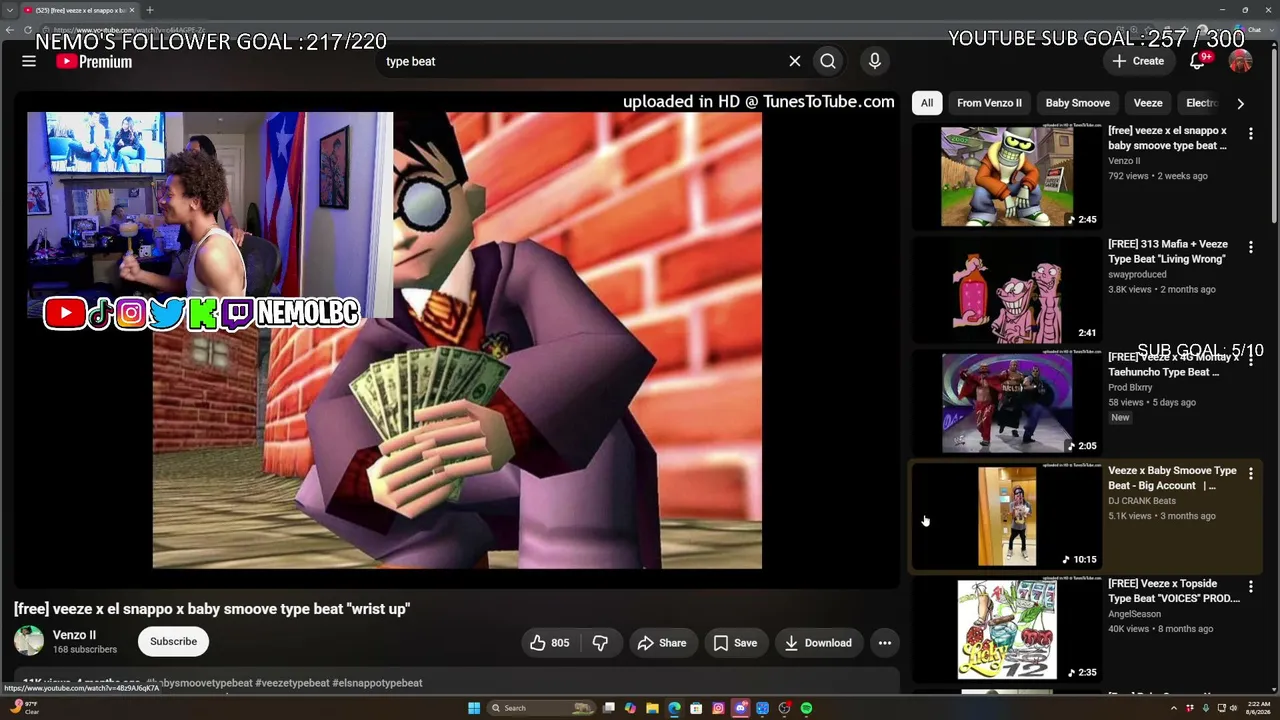Image resolution: width=1280 pixels, height=720 pixels.
Task: Save the video to a playlist
Action: [735, 643]
